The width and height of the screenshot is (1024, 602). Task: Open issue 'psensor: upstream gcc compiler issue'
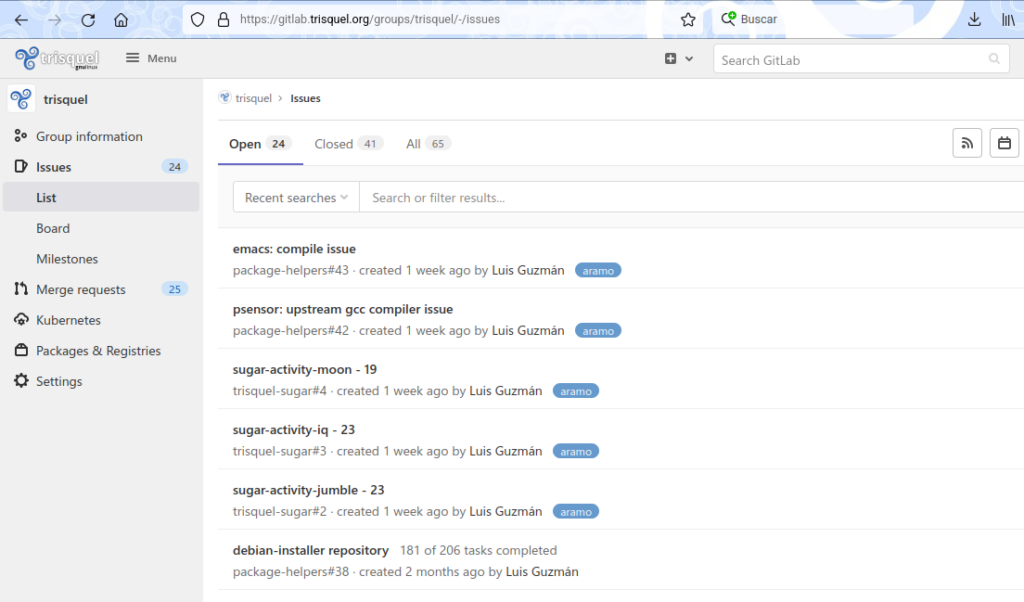343,309
